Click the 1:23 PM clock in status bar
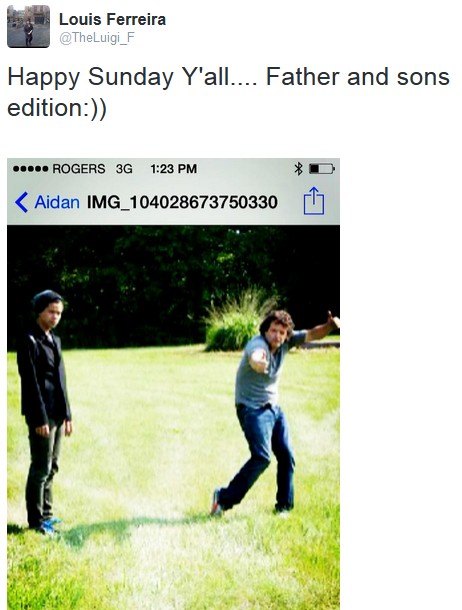Screen dimensions: 462x610 click(x=173, y=169)
